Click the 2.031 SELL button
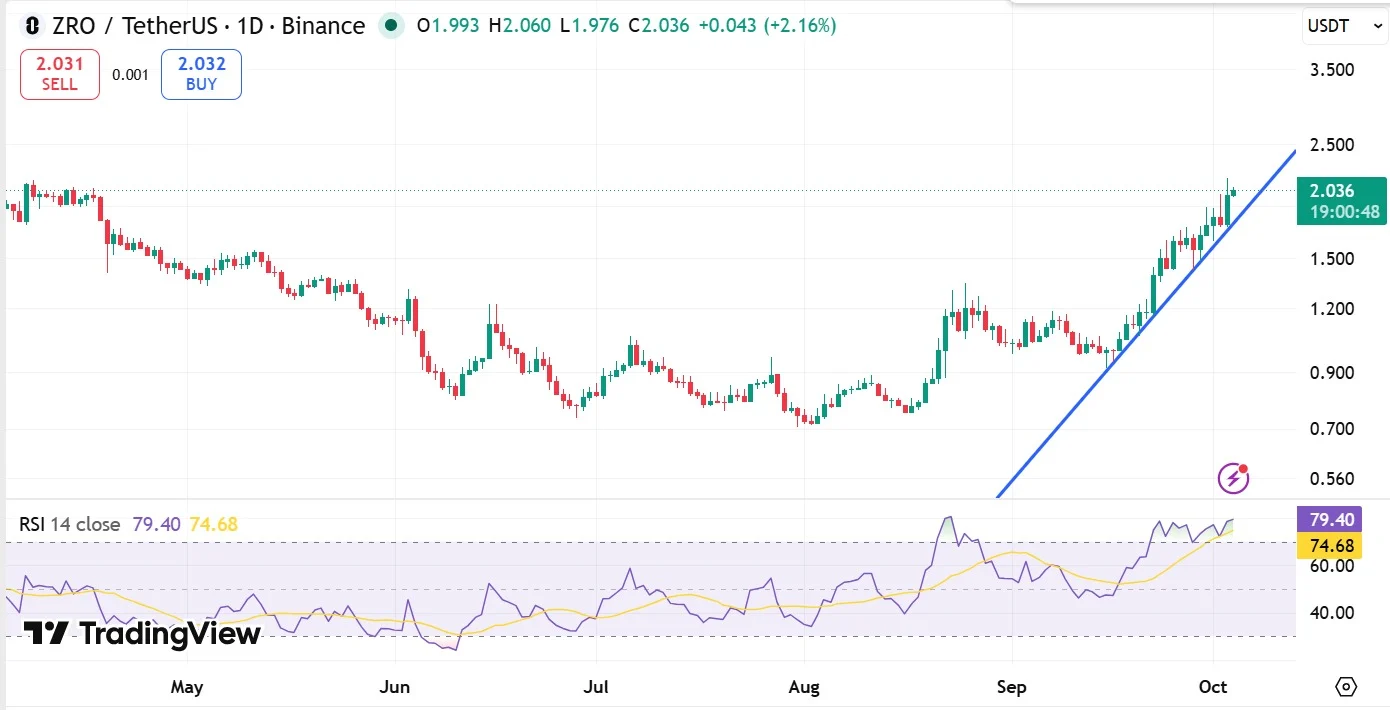 (x=60, y=74)
